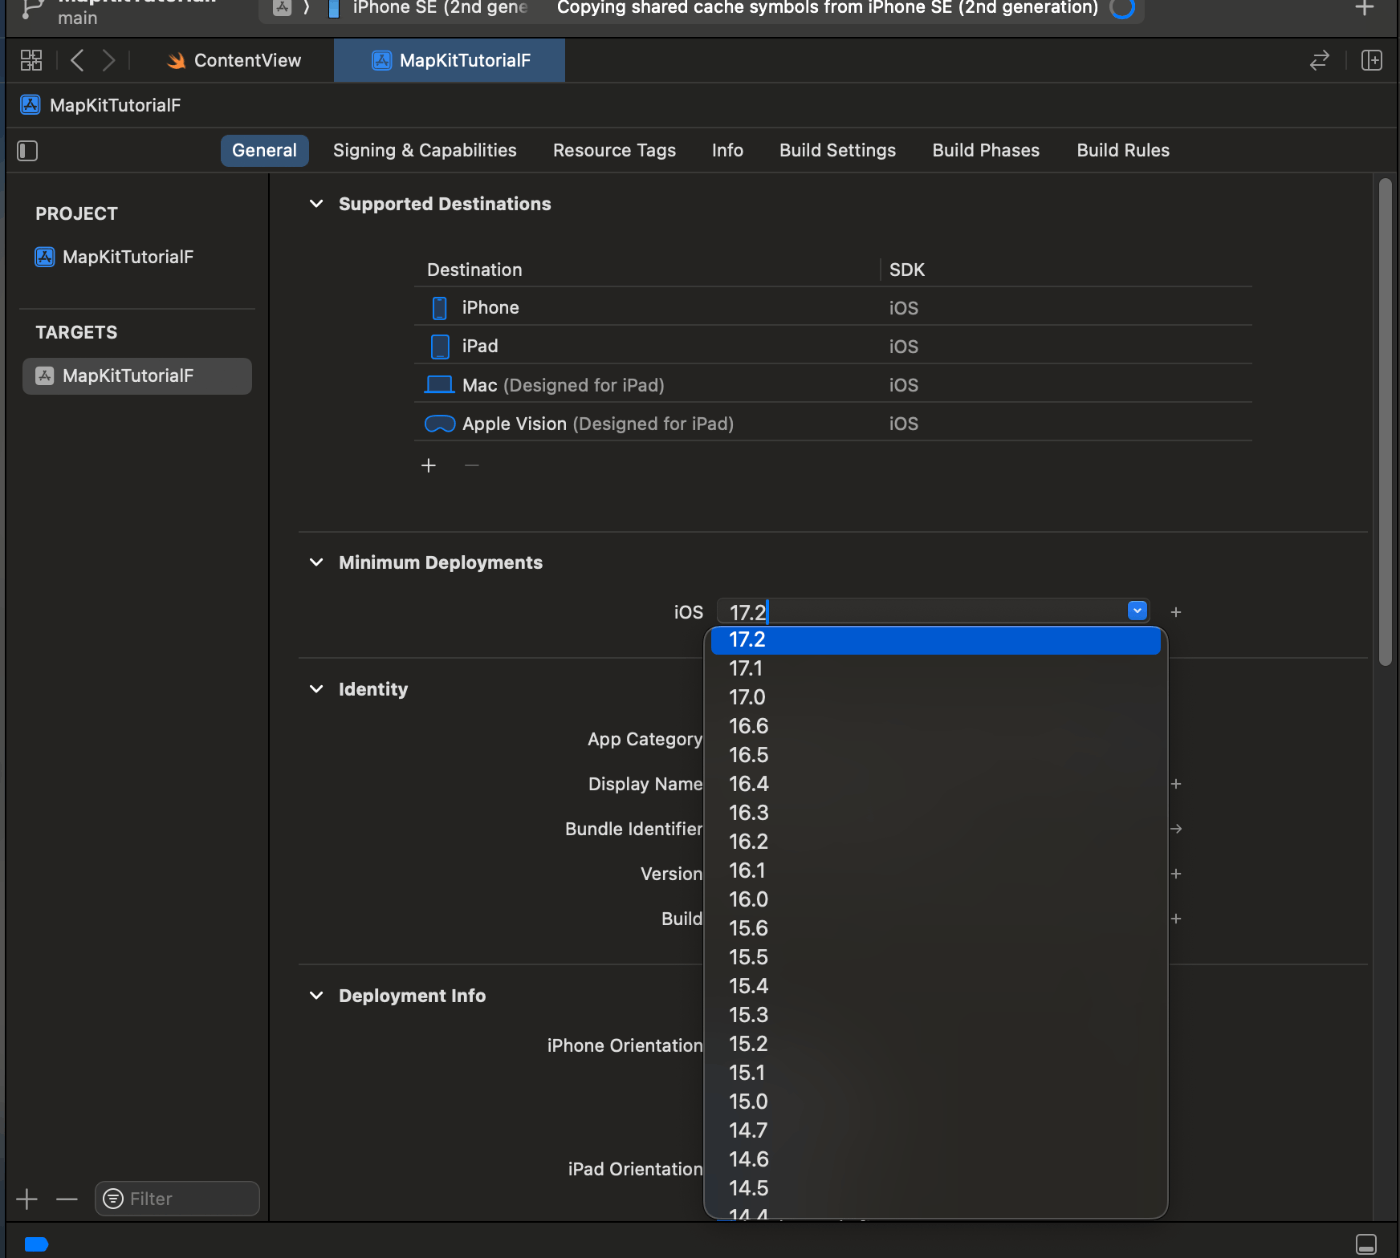Add an editor pane on right
Viewport: 1400px width, 1258px height.
tap(1372, 60)
